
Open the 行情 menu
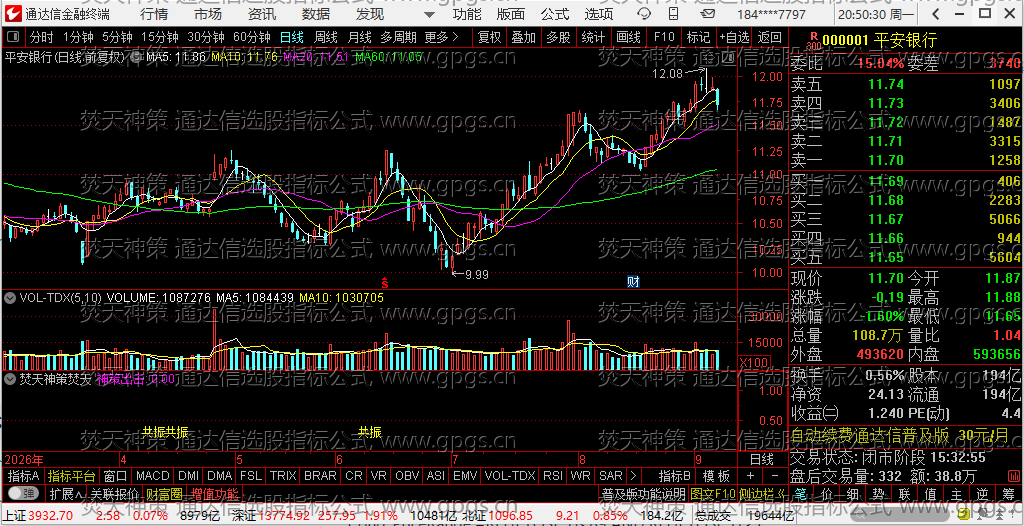pos(153,14)
